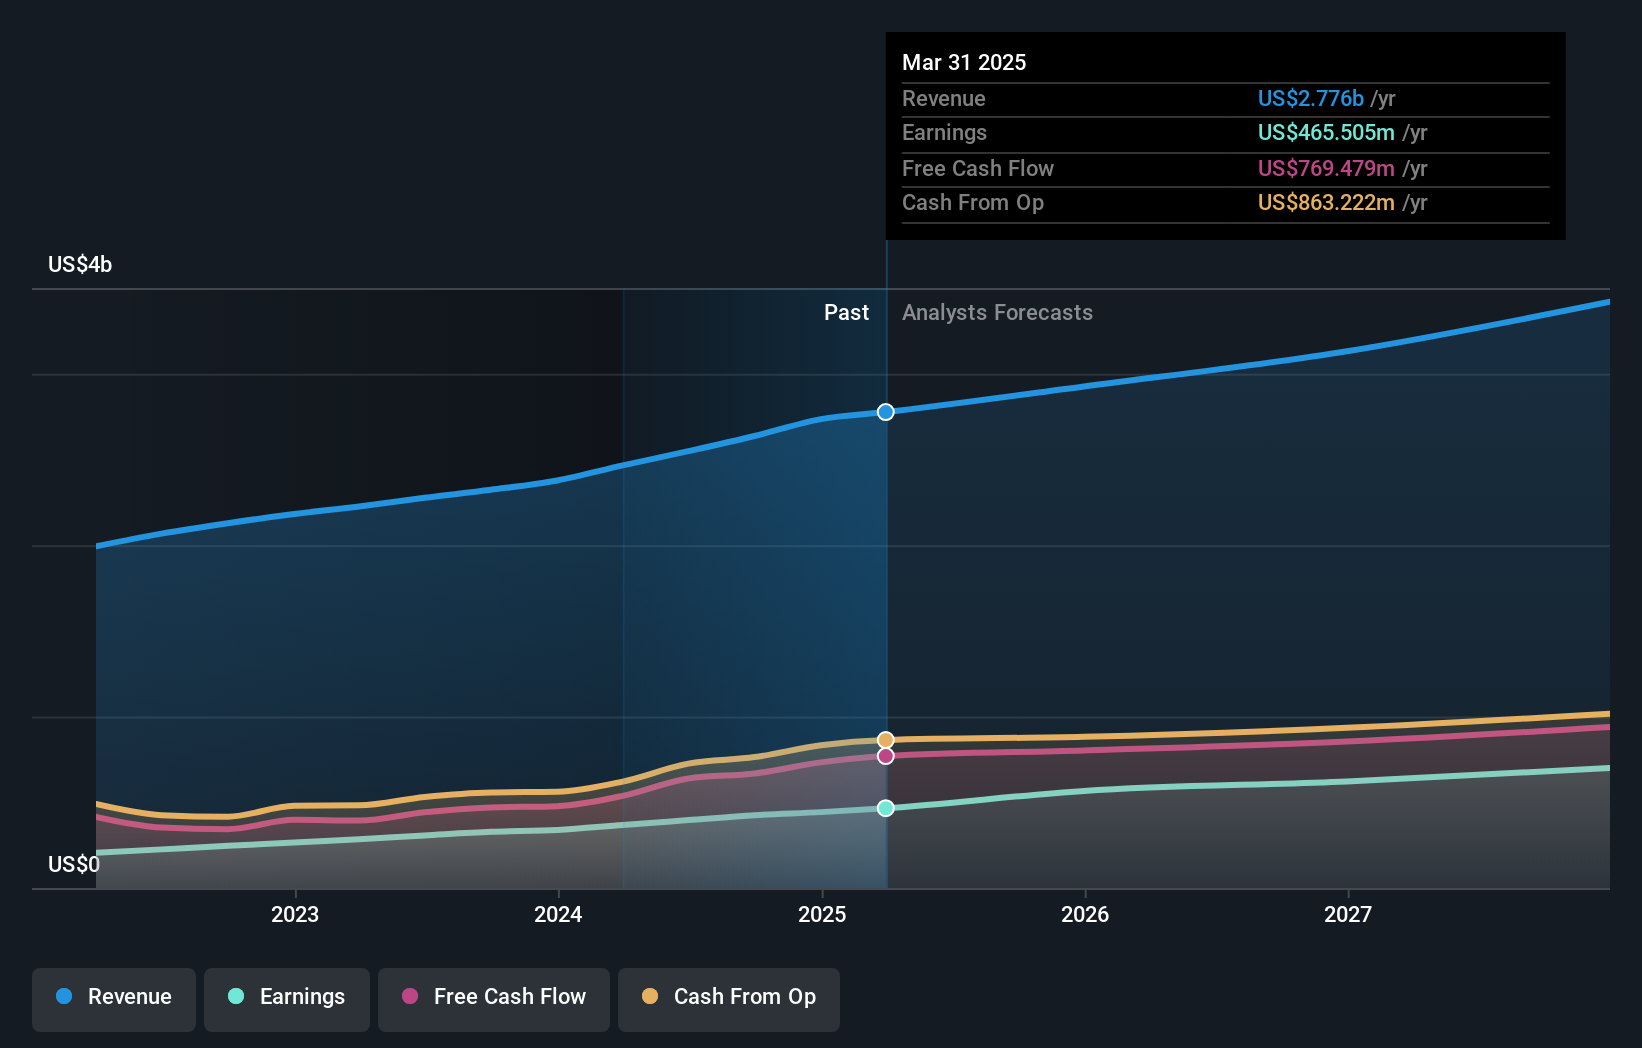Image resolution: width=1642 pixels, height=1048 pixels.
Task: Click the Revenue data point on Mar 31 2025
Action: [886, 412]
